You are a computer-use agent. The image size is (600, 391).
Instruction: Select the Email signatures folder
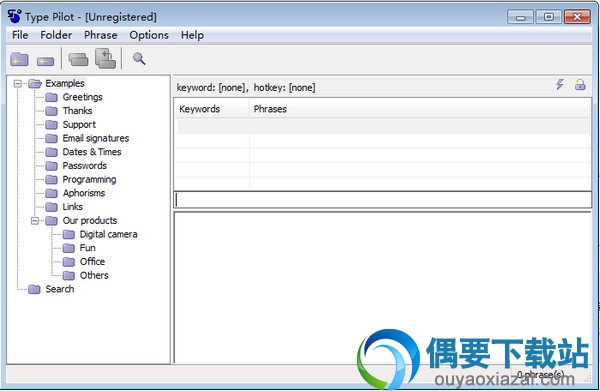coord(96,138)
